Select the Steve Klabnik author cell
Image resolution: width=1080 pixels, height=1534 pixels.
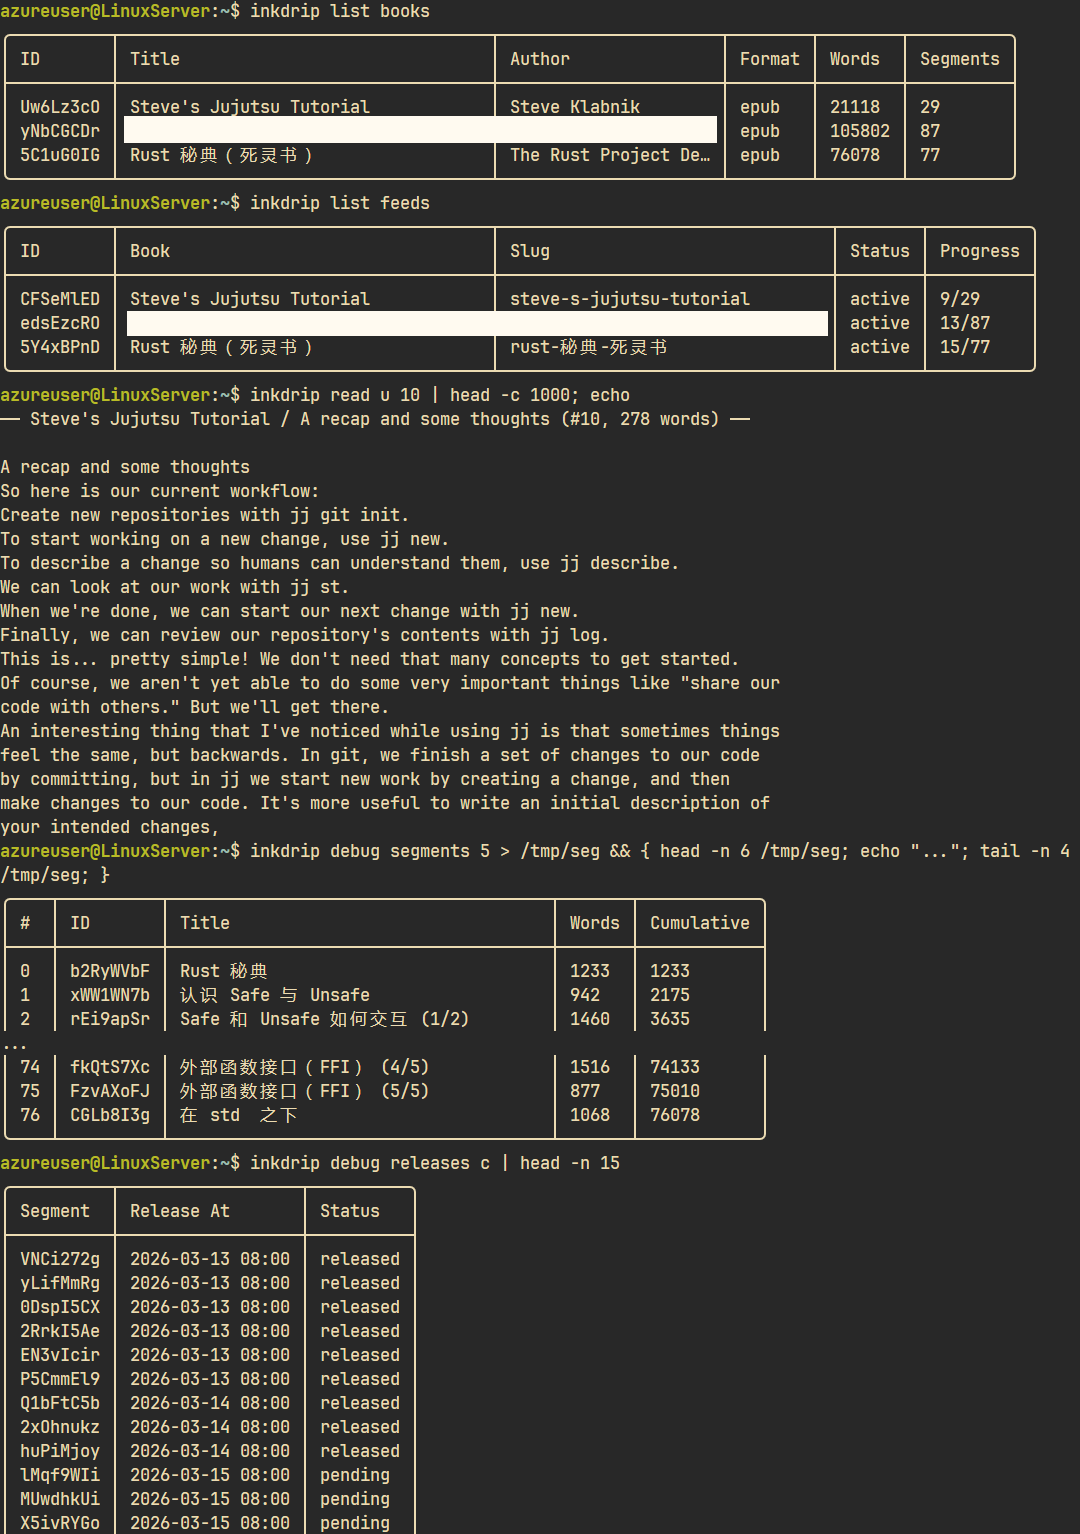(x=575, y=107)
